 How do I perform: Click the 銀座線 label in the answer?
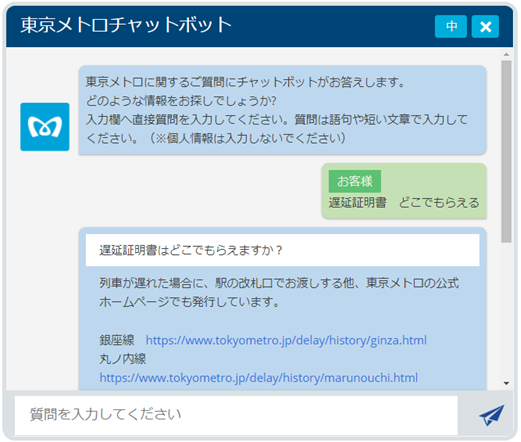pos(117,340)
